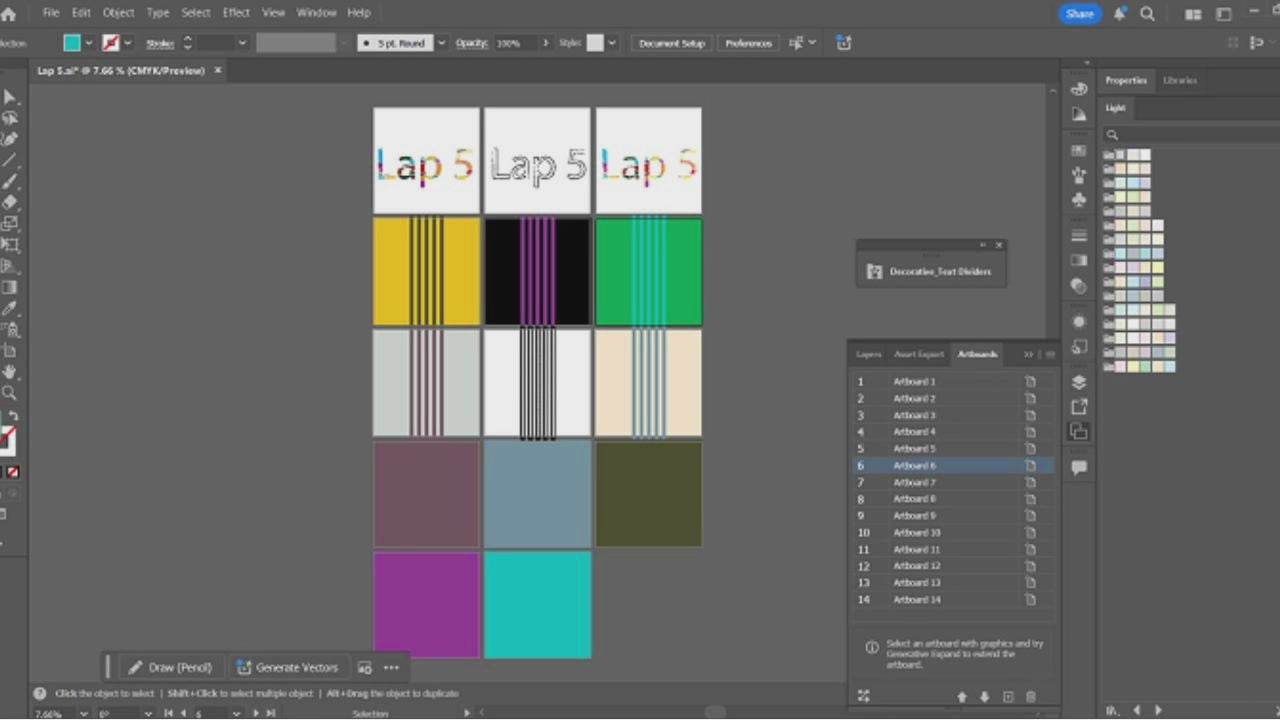Select the Hand tool
Image resolution: width=1280 pixels, height=720 pixels.
point(10,372)
